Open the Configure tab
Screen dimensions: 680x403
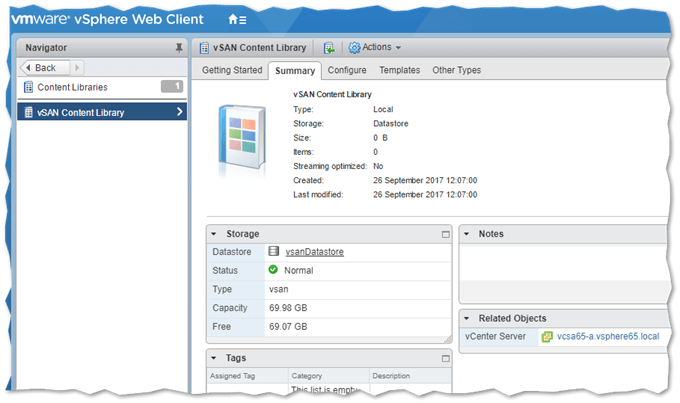(347, 70)
